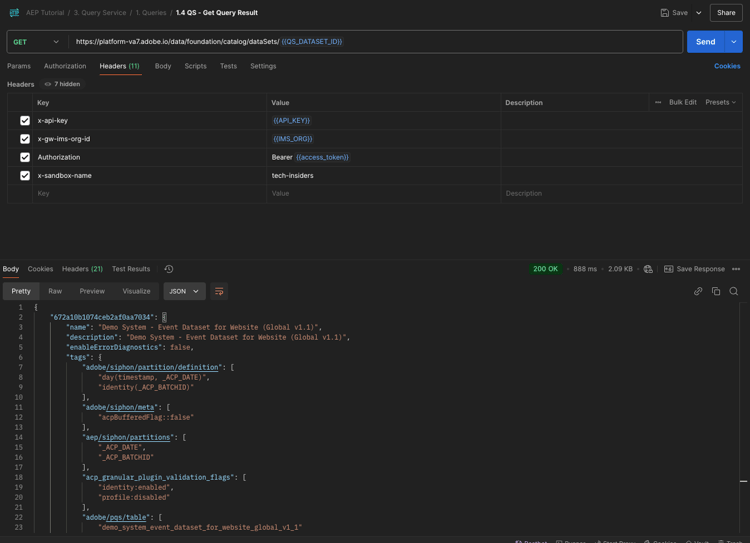
Task: Click the Share button
Action: tap(726, 13)
